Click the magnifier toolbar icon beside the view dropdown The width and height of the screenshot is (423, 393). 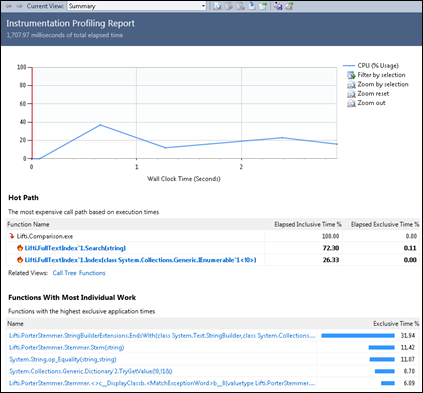[217, 6]
